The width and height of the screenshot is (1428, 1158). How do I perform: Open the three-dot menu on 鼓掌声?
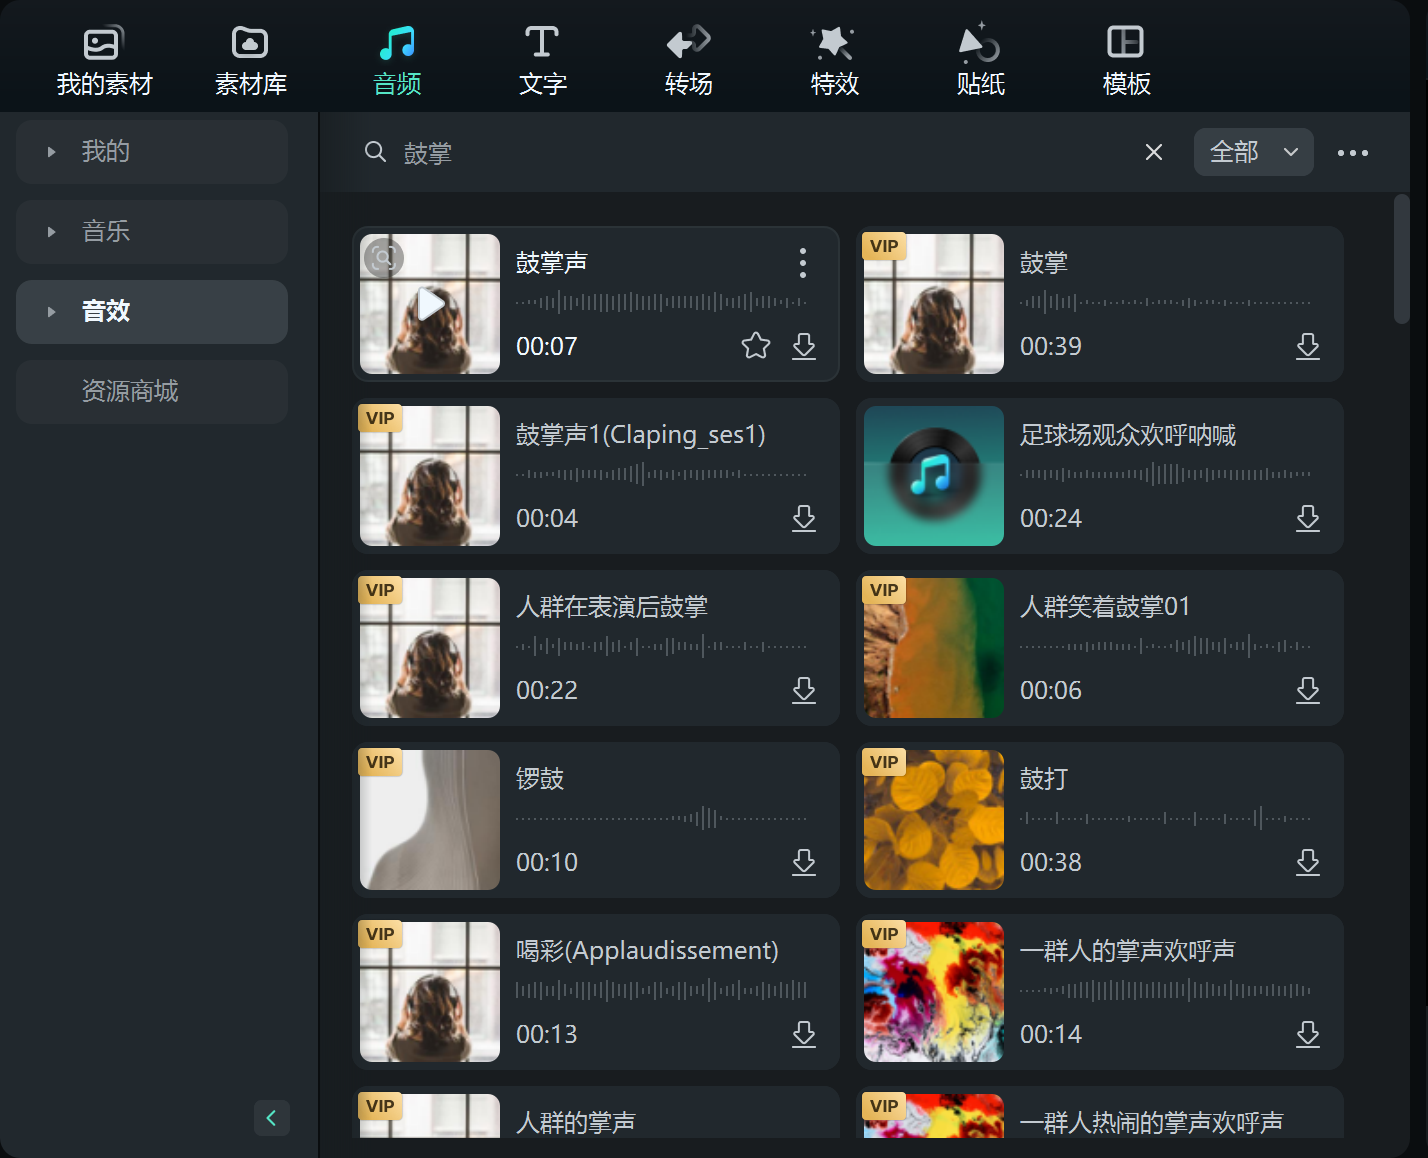click(802, 263)
